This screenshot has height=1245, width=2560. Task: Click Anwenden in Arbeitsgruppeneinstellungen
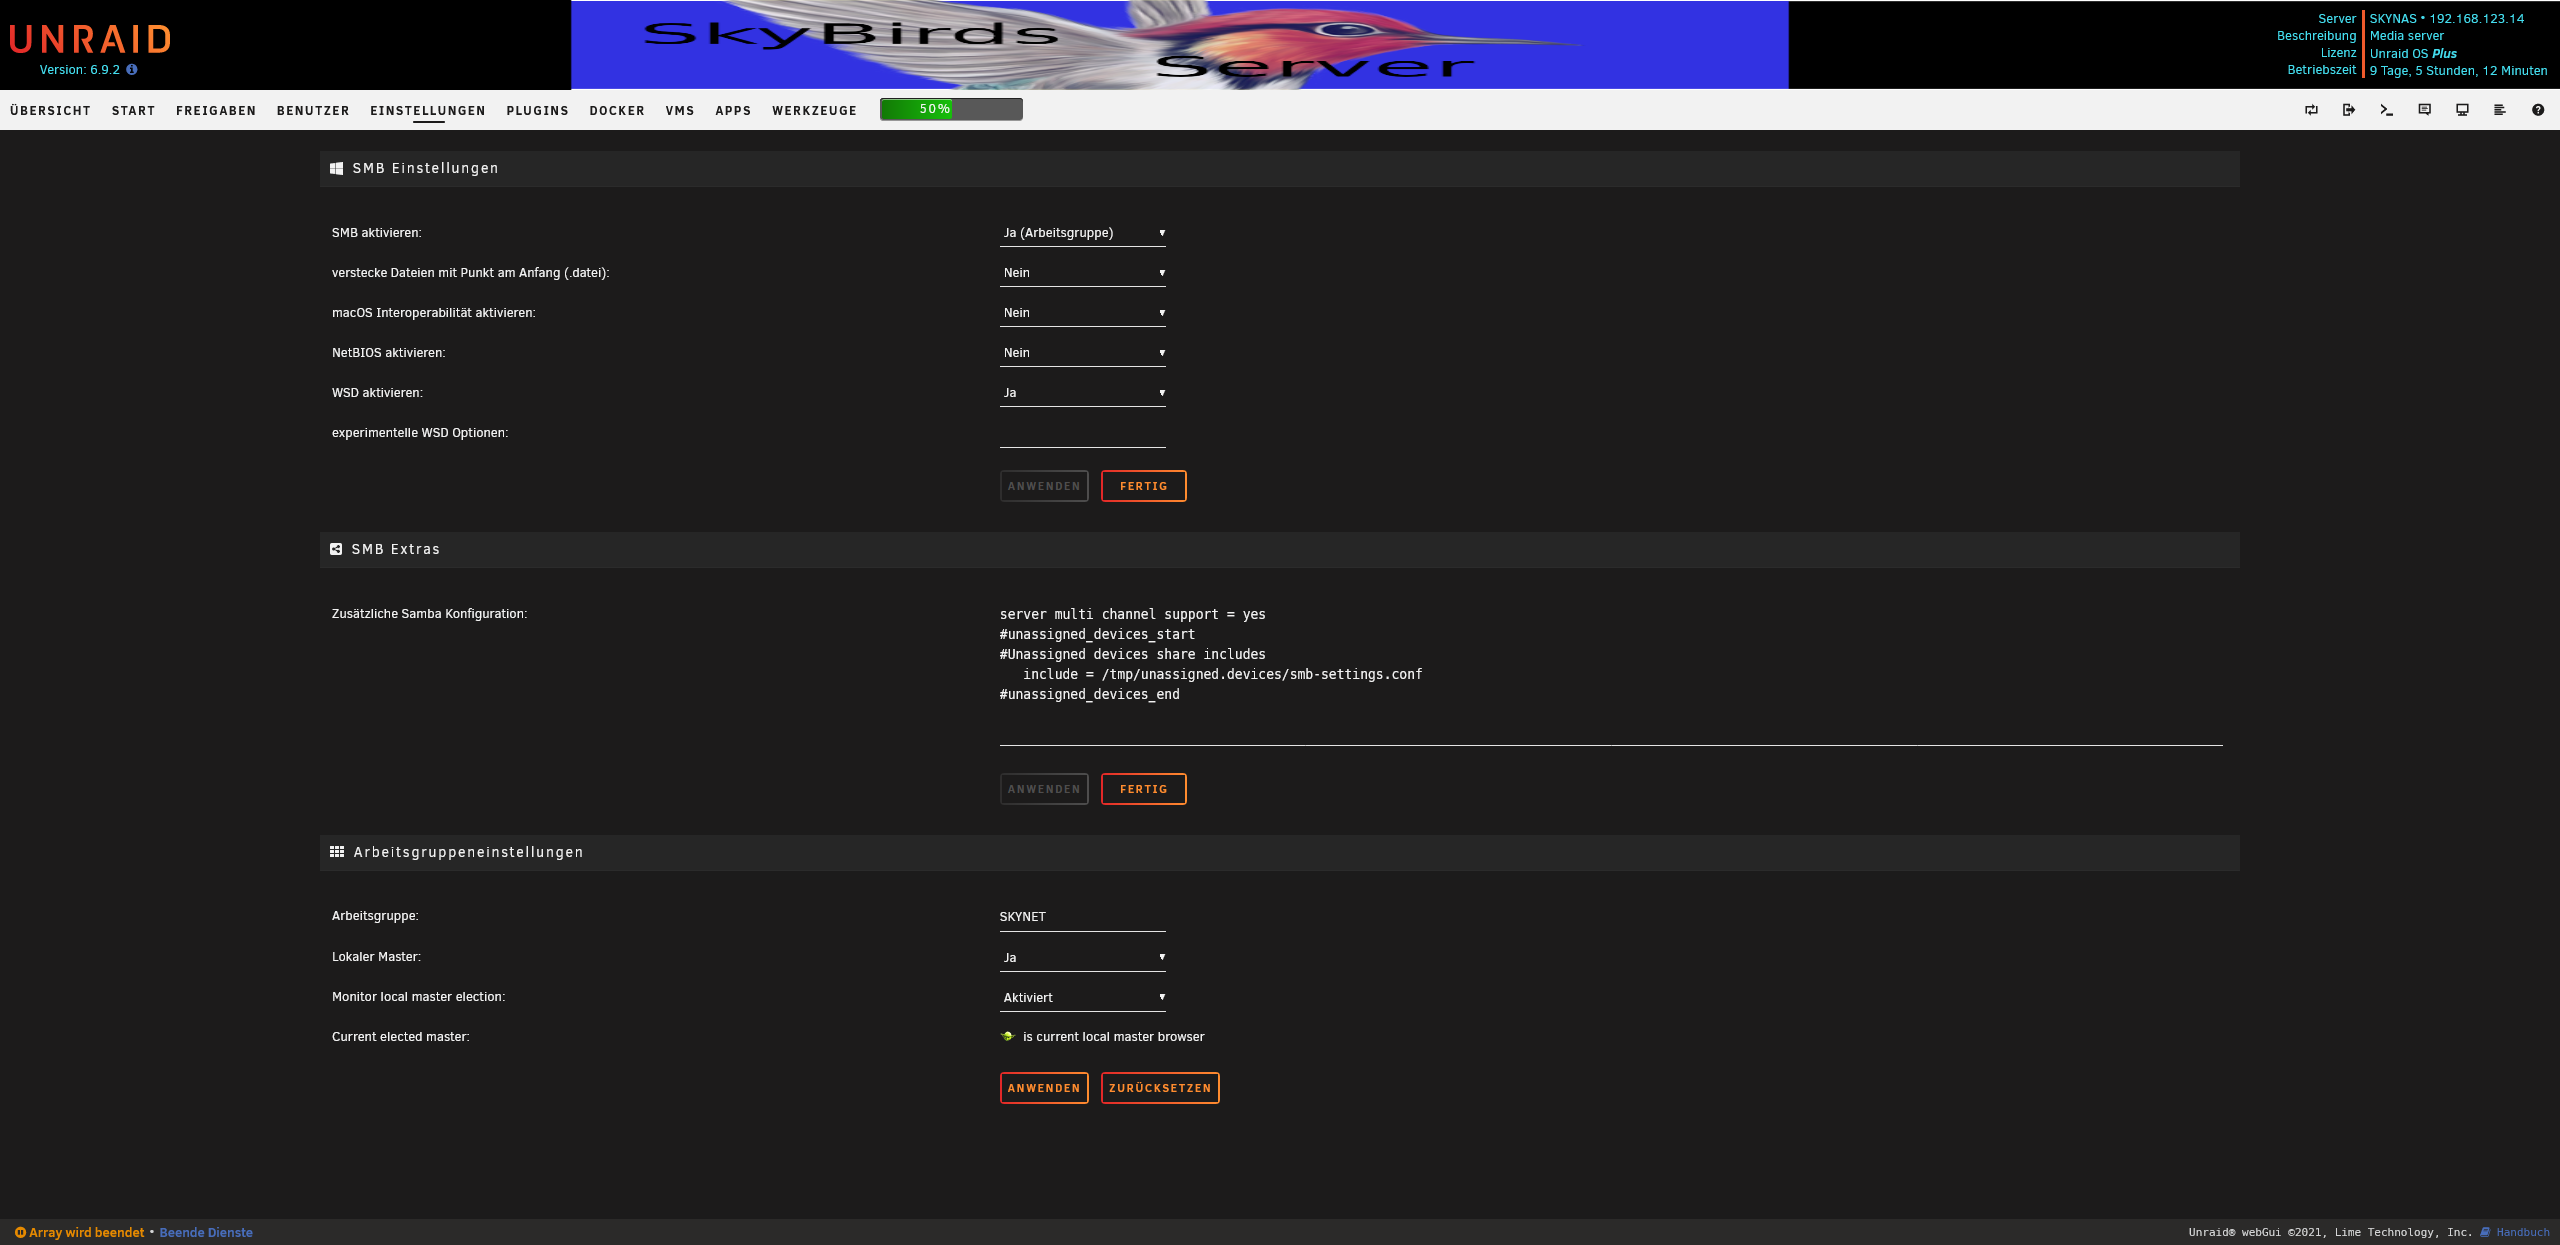click(x=1044, y=1088)
